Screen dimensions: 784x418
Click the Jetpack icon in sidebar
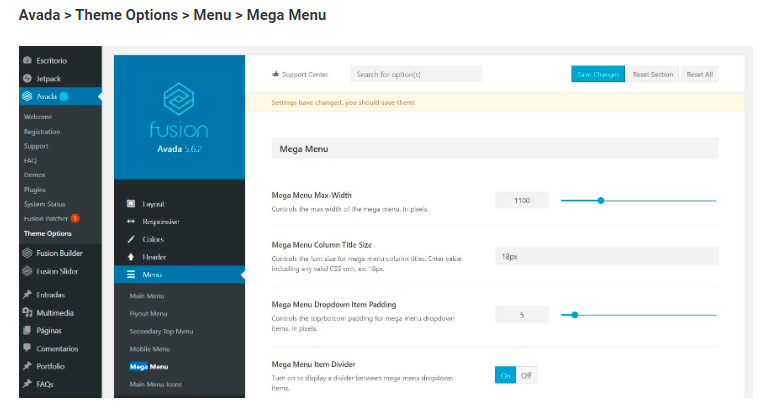coord(28,78)
